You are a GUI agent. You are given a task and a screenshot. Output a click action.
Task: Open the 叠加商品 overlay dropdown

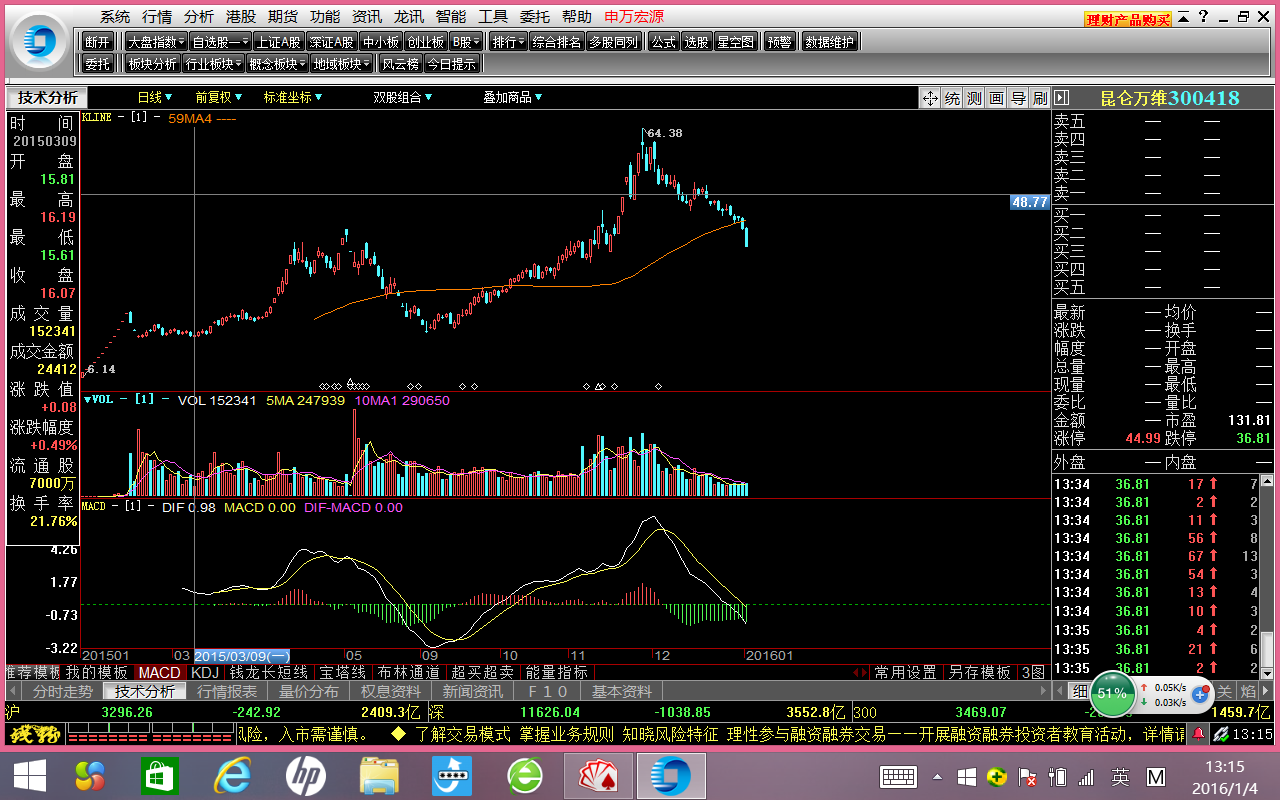tap(513, 97)
